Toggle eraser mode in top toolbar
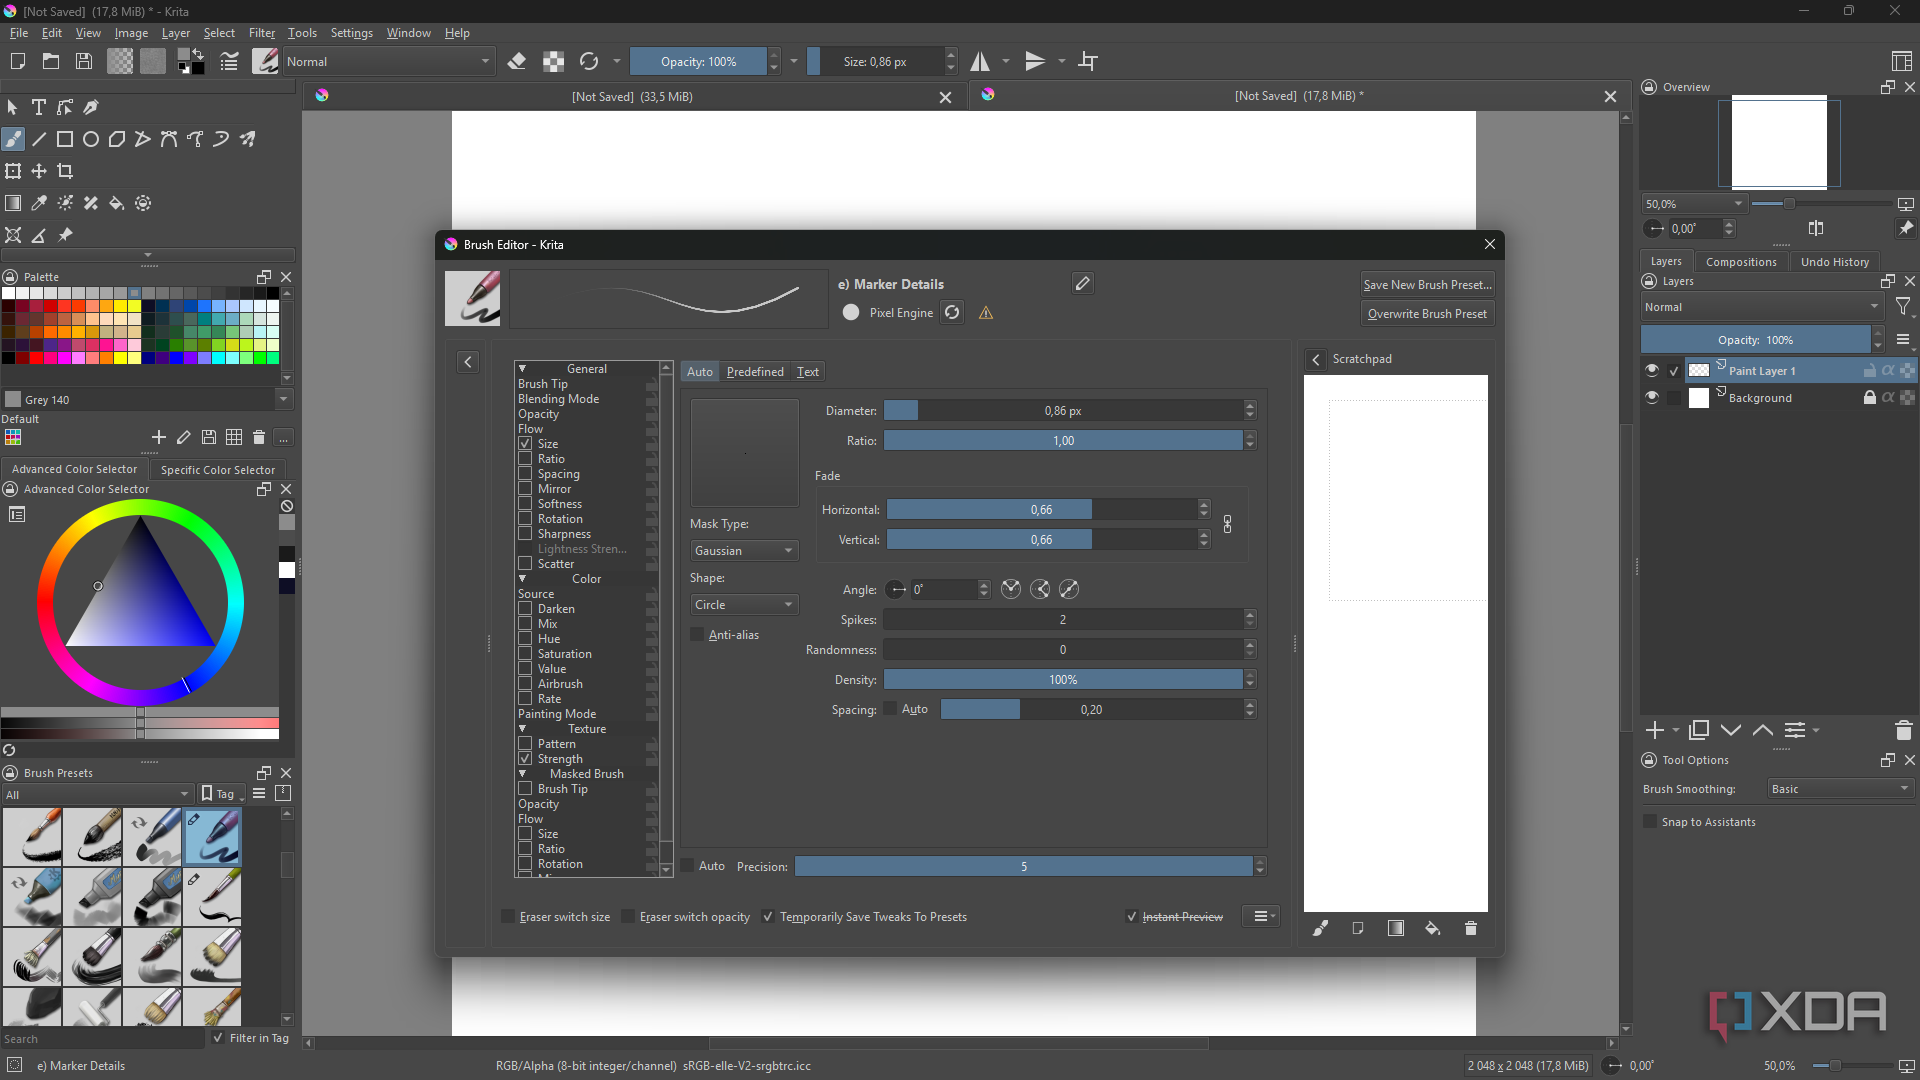 517,62
